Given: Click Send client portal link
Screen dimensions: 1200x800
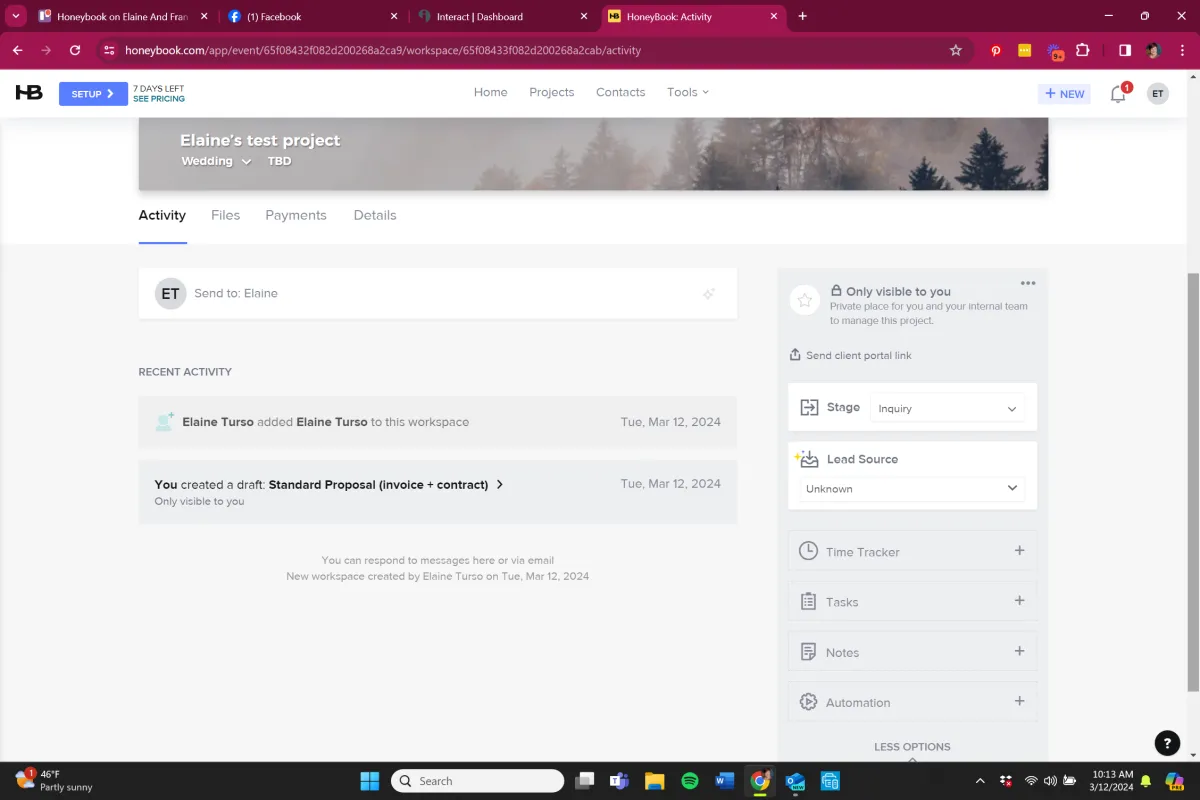Looking at the screenshot, I should coord(850,355).
